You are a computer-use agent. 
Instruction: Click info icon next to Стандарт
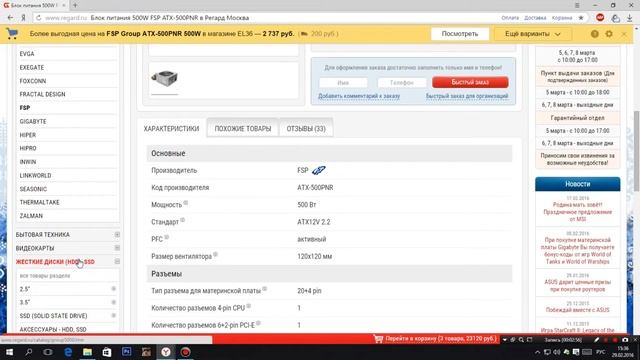pyautogui.click(x=182, y=220)
